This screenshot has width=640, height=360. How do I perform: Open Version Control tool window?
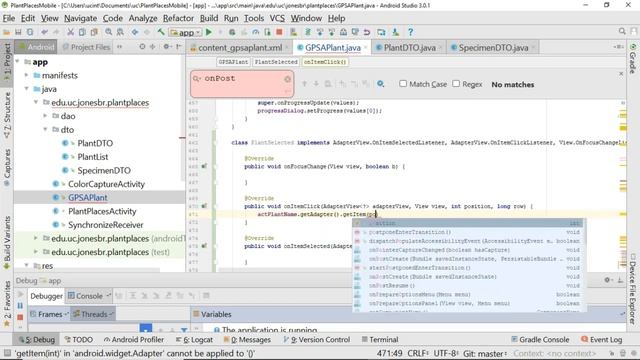[317, 339]
